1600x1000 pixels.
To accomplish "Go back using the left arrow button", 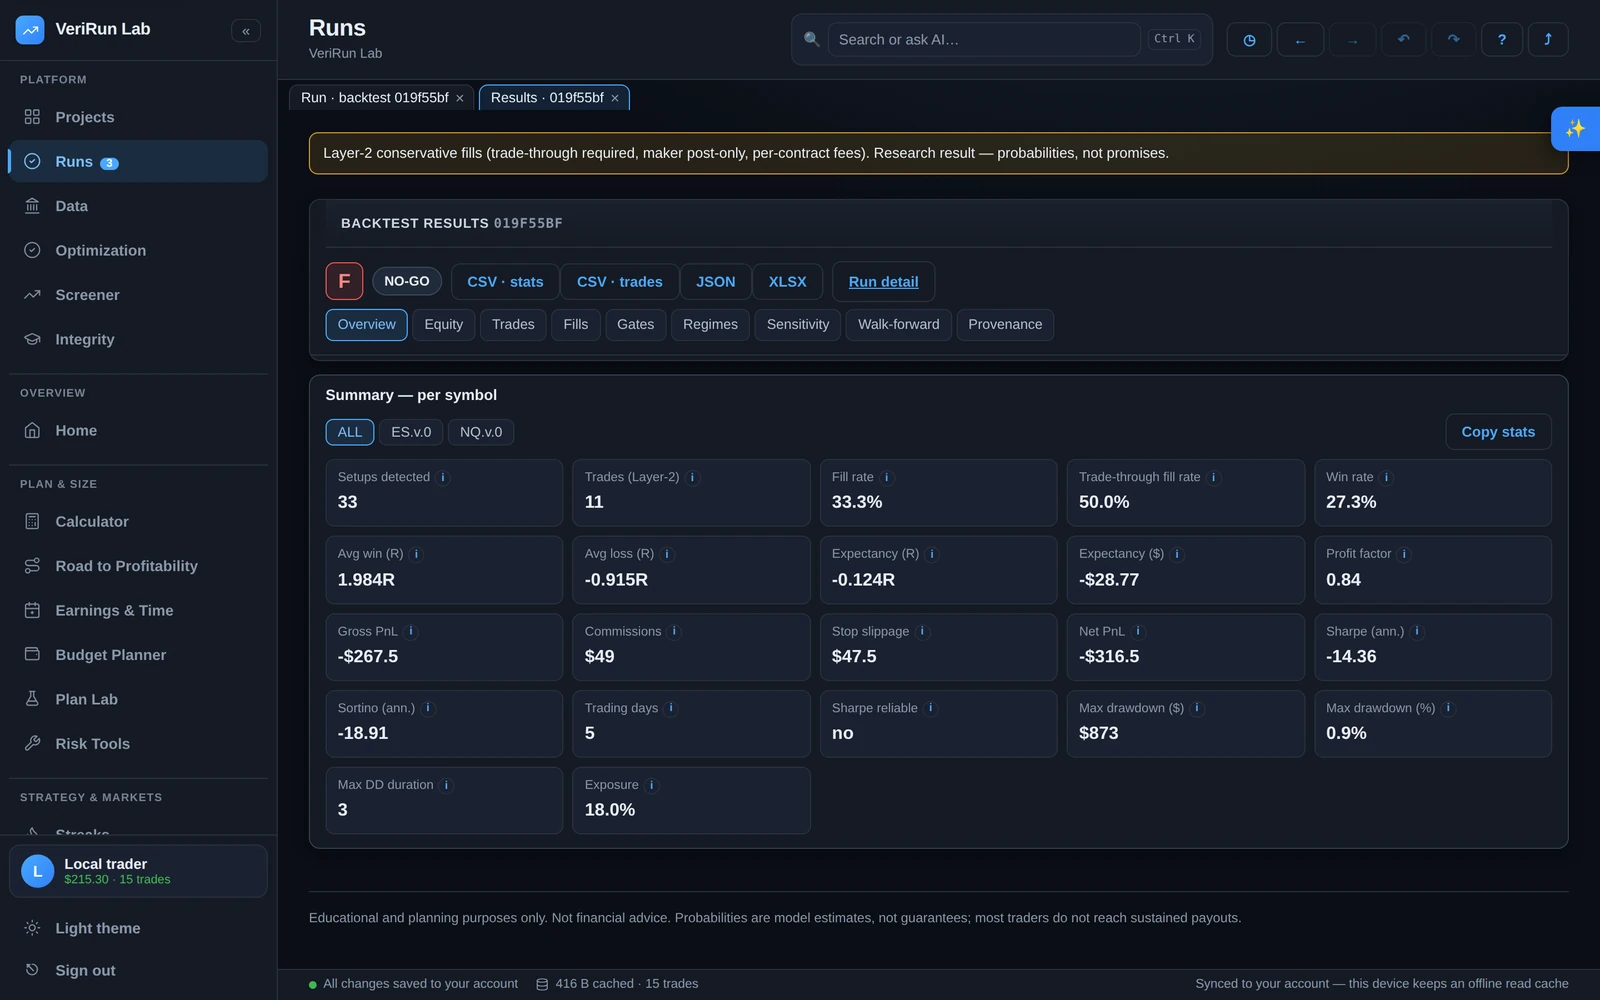I will click(x=1300, y=40).
